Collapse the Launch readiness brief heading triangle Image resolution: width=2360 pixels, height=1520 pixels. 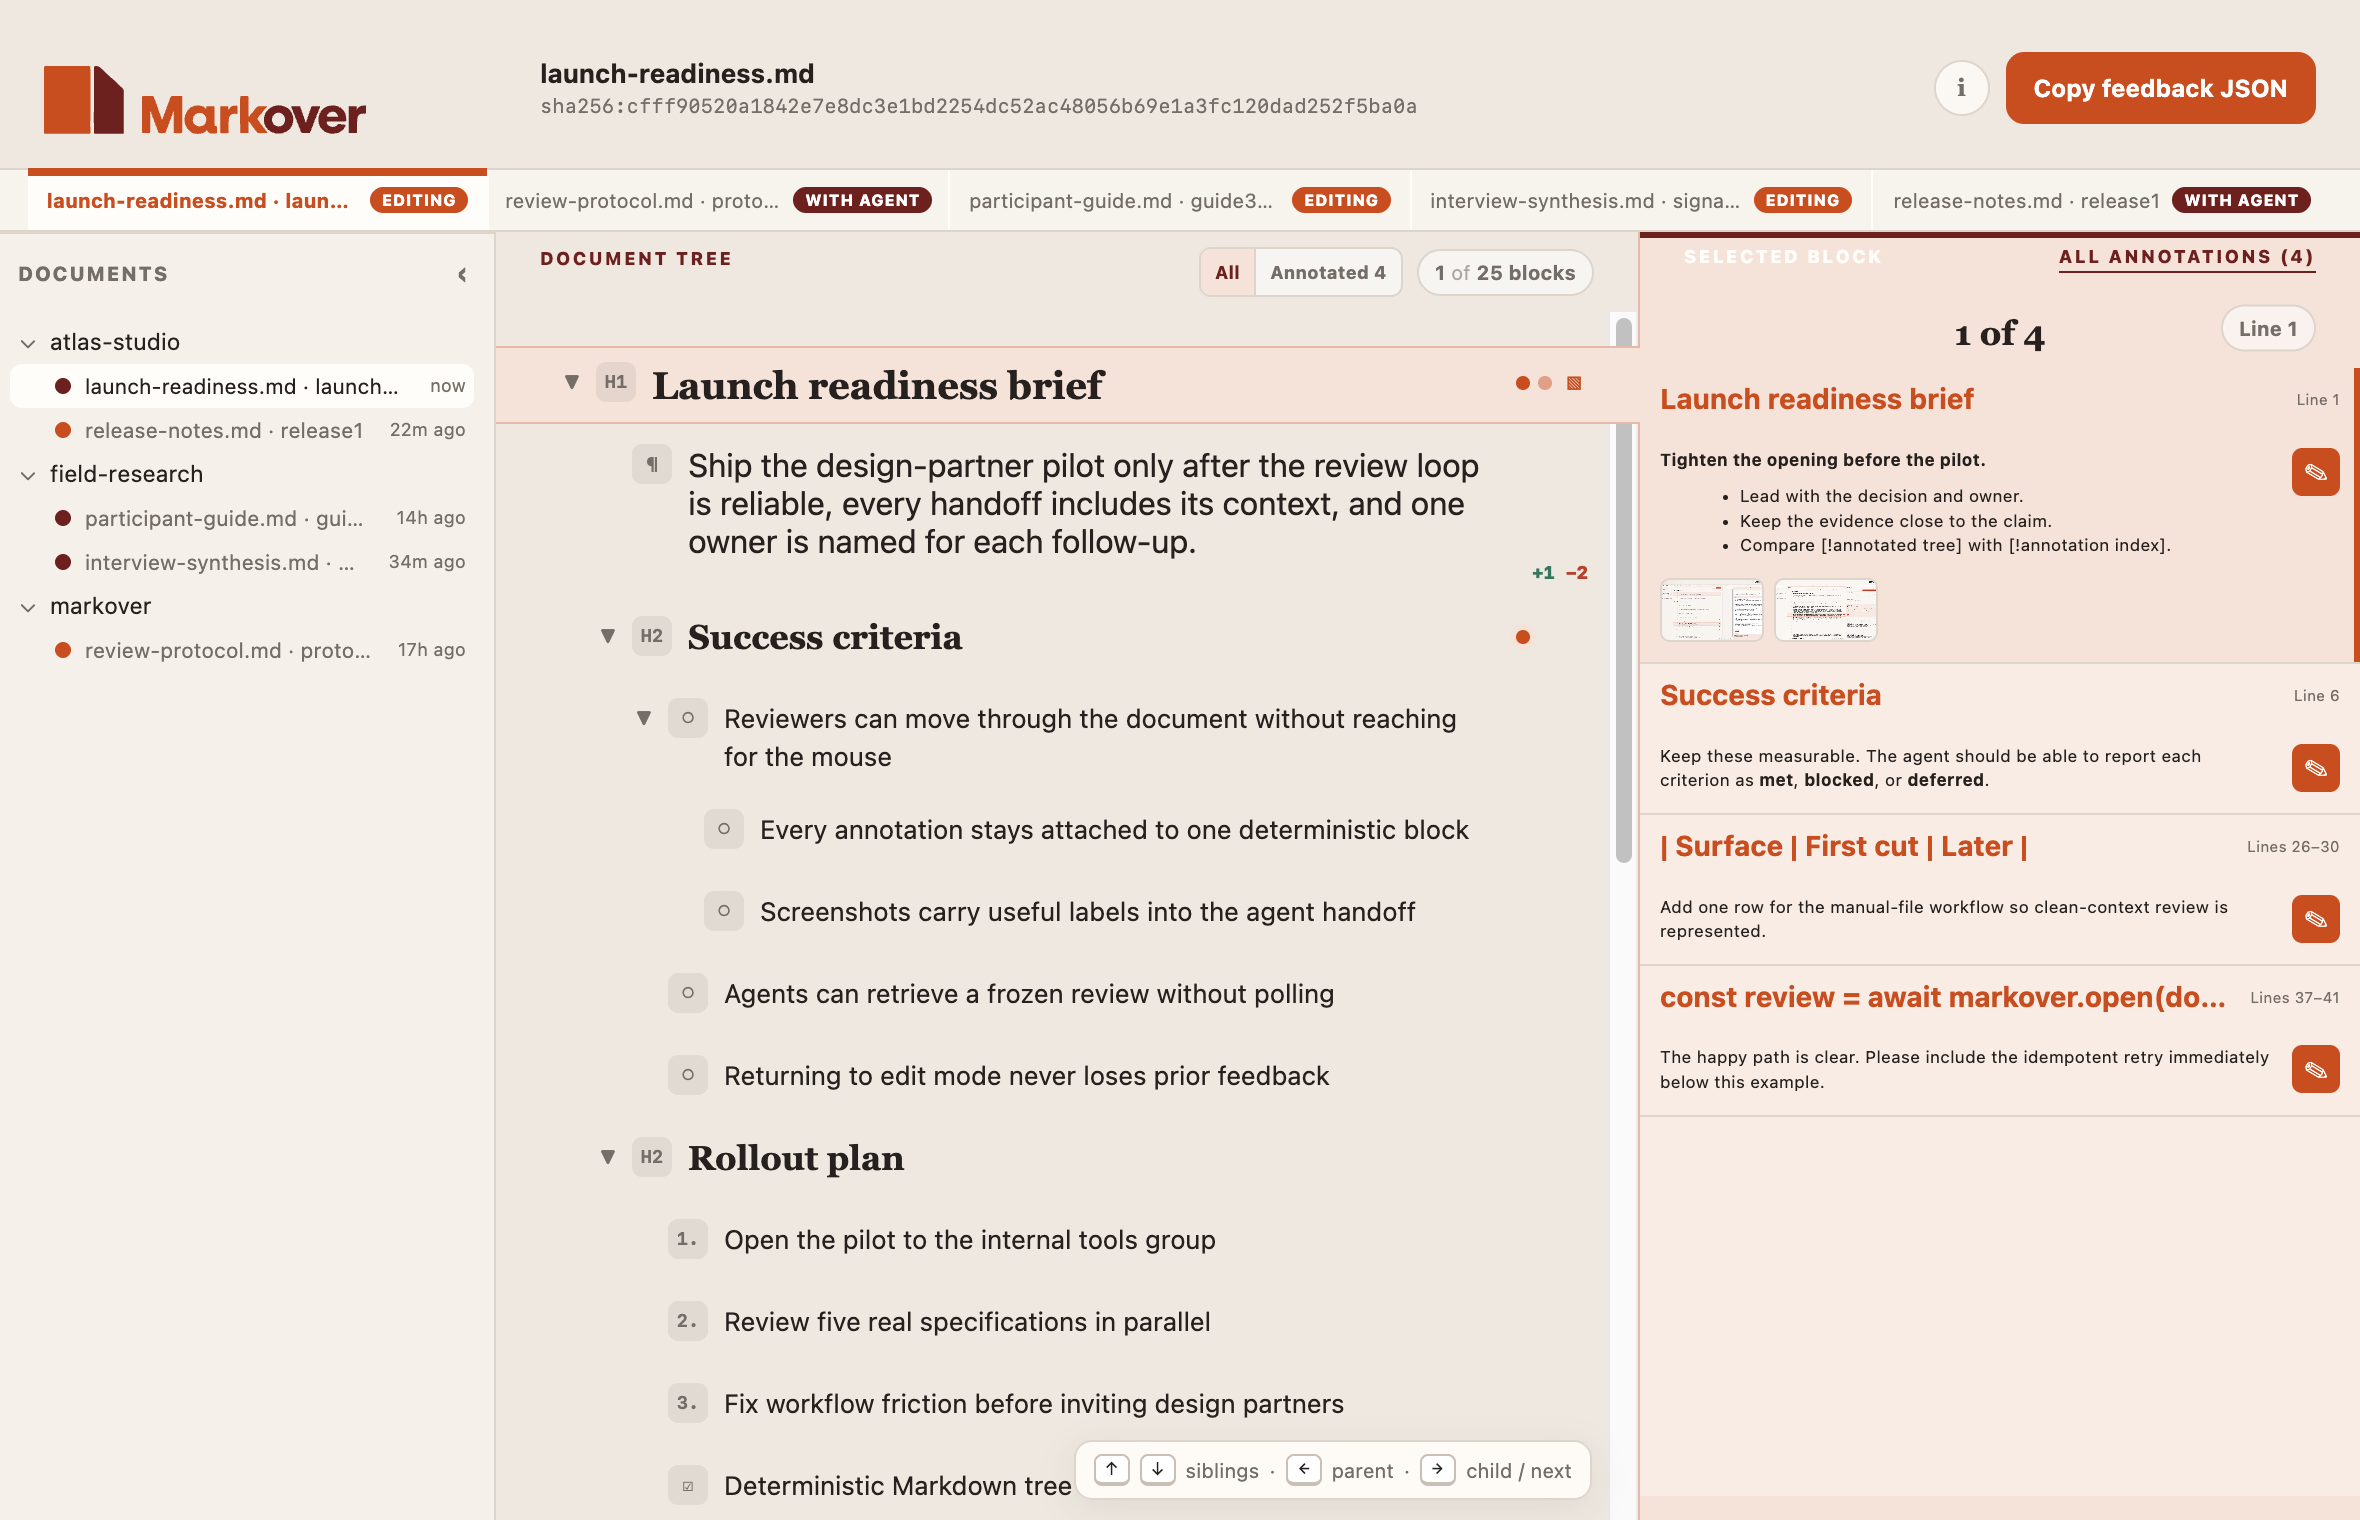point(572,382)
